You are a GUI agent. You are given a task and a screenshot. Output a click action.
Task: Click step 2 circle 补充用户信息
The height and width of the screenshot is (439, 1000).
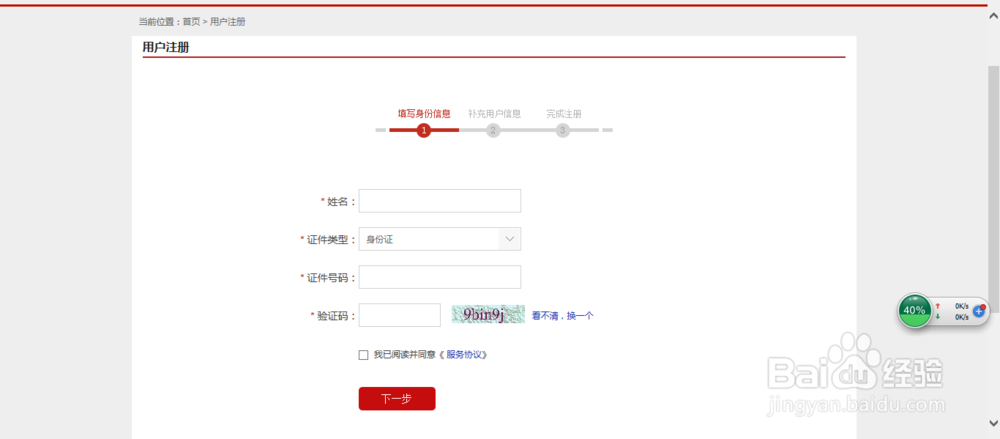(x=493, y=131)
